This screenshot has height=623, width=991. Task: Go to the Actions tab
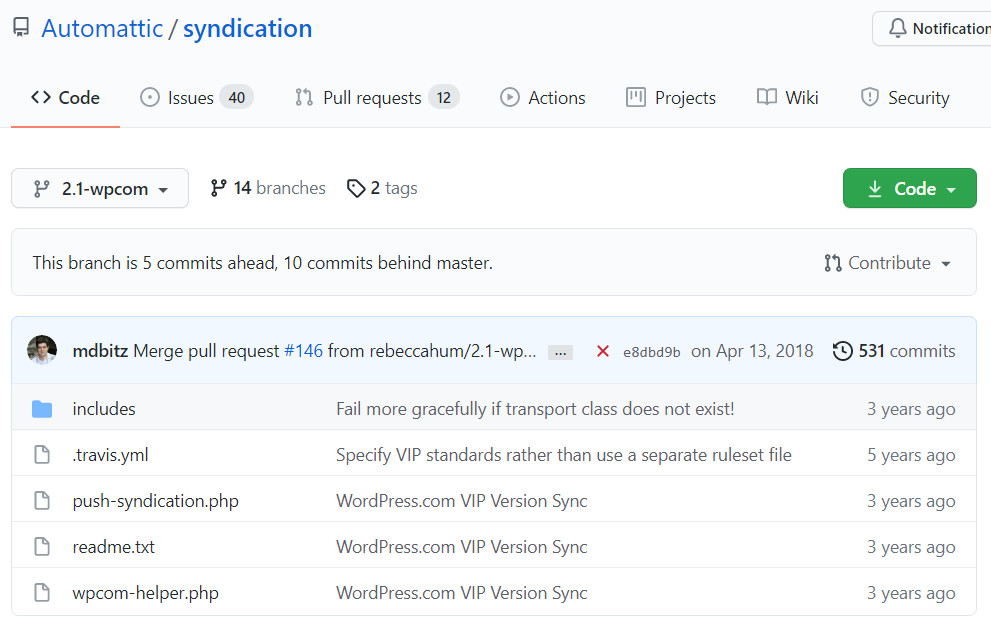[x=543, y=98]
